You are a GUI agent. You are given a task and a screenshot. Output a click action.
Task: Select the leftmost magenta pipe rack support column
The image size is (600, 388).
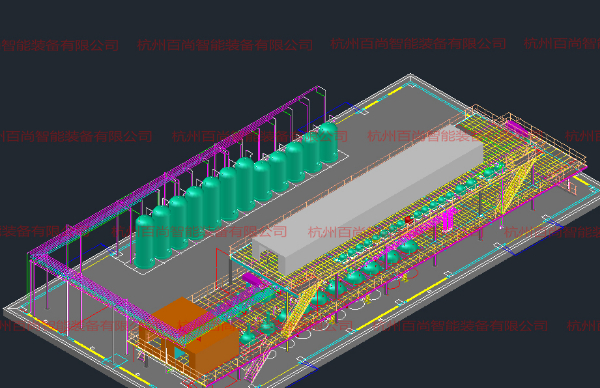click(x=29, y=280)
